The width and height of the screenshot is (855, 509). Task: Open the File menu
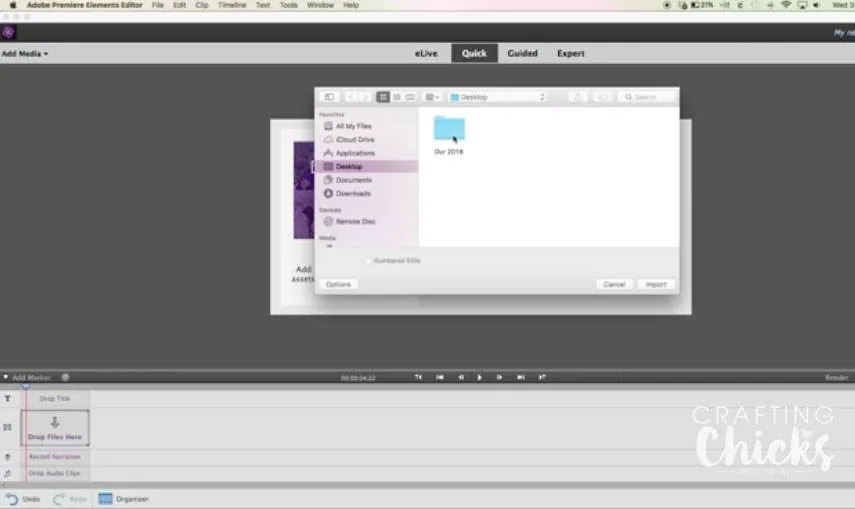(158, 5)
